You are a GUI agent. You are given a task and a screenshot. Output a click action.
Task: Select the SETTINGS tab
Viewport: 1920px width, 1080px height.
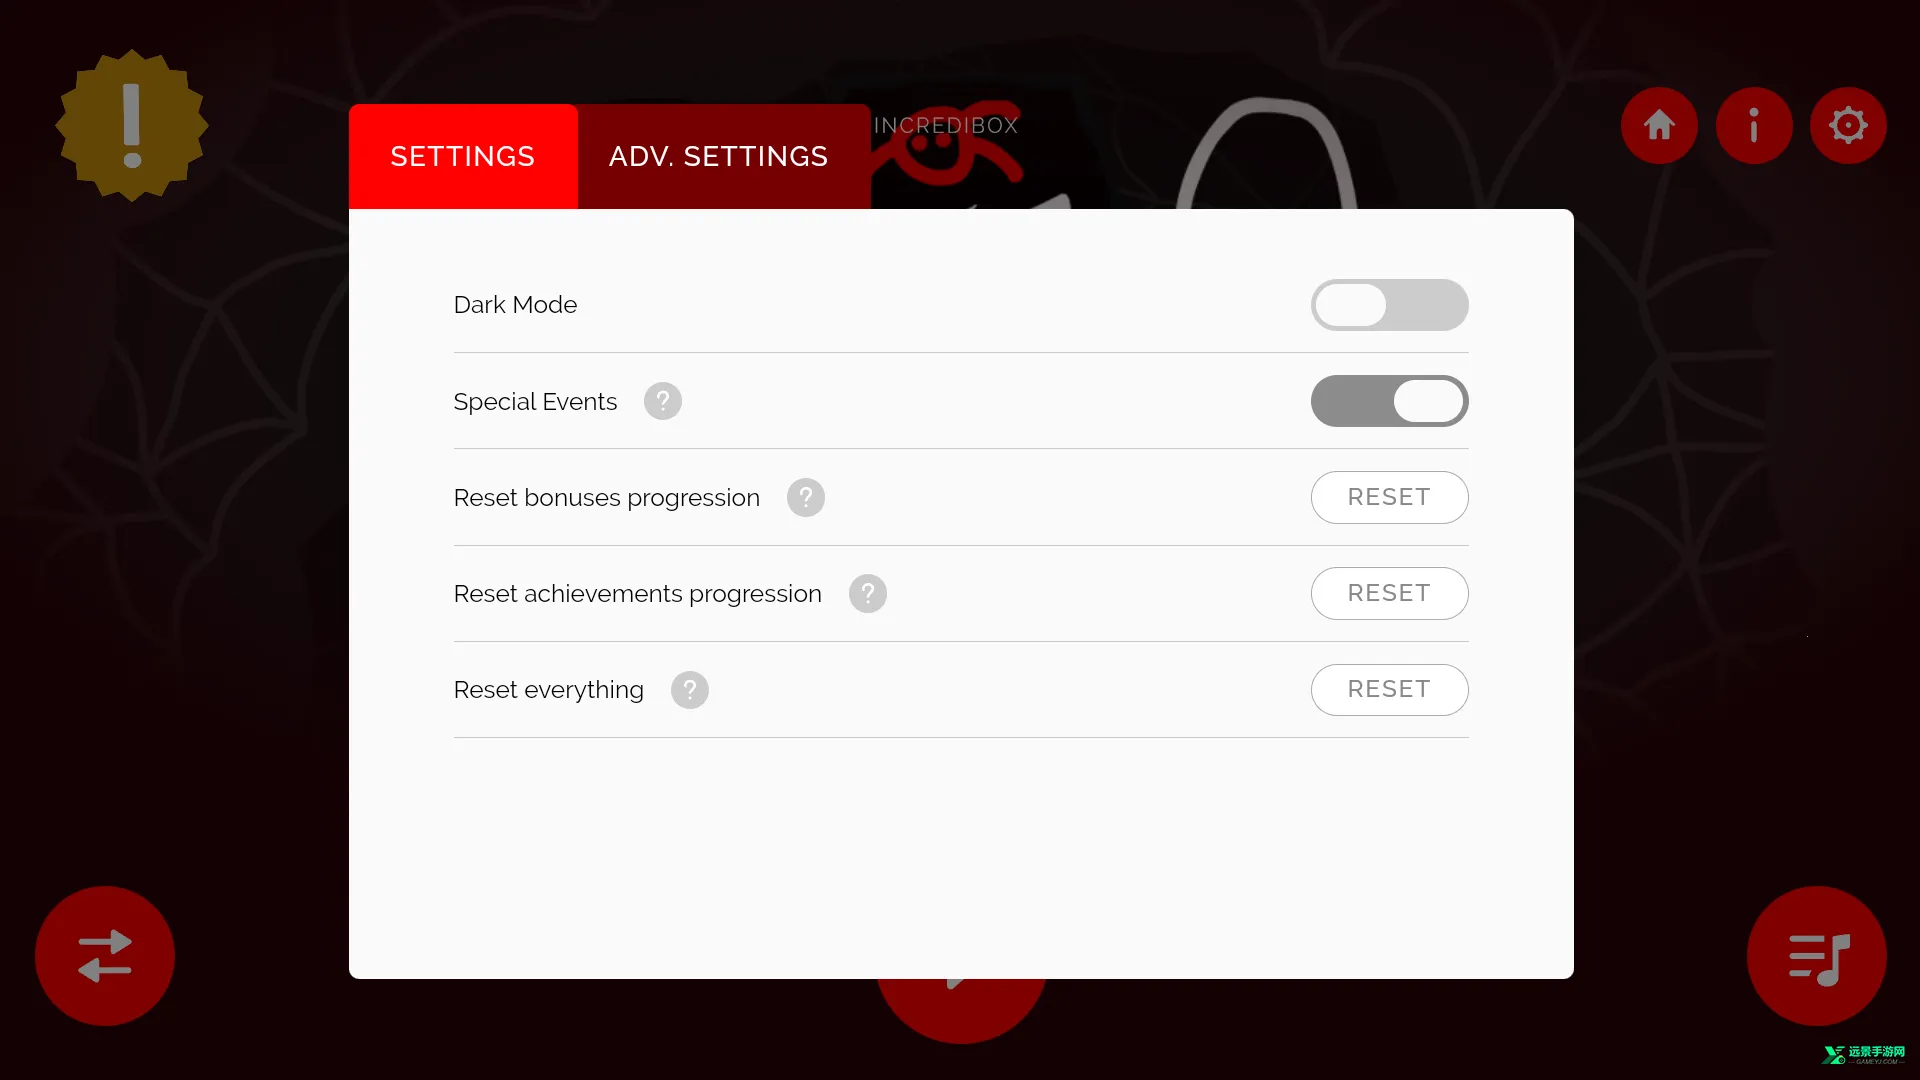click(463, 157)
